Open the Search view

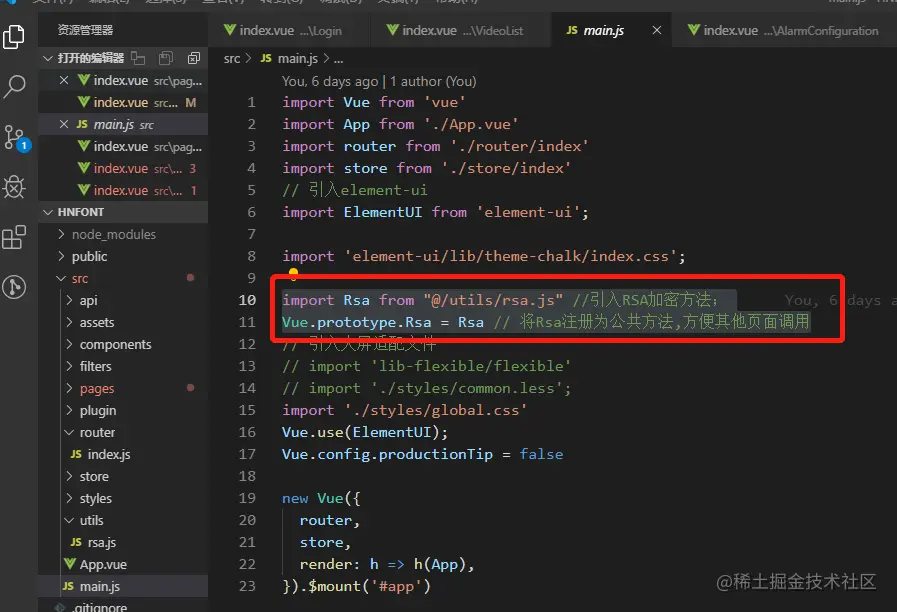(14, 87)
